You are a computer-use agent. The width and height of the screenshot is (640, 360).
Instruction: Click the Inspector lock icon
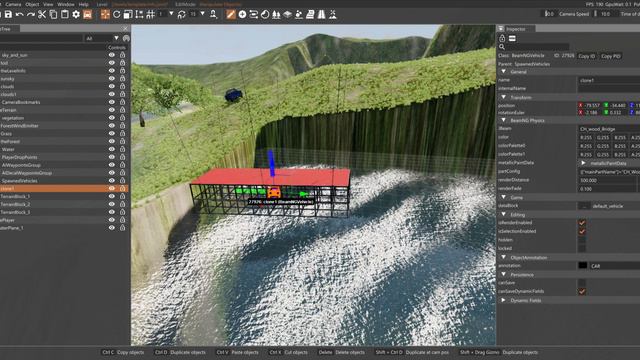click(502, 38)
